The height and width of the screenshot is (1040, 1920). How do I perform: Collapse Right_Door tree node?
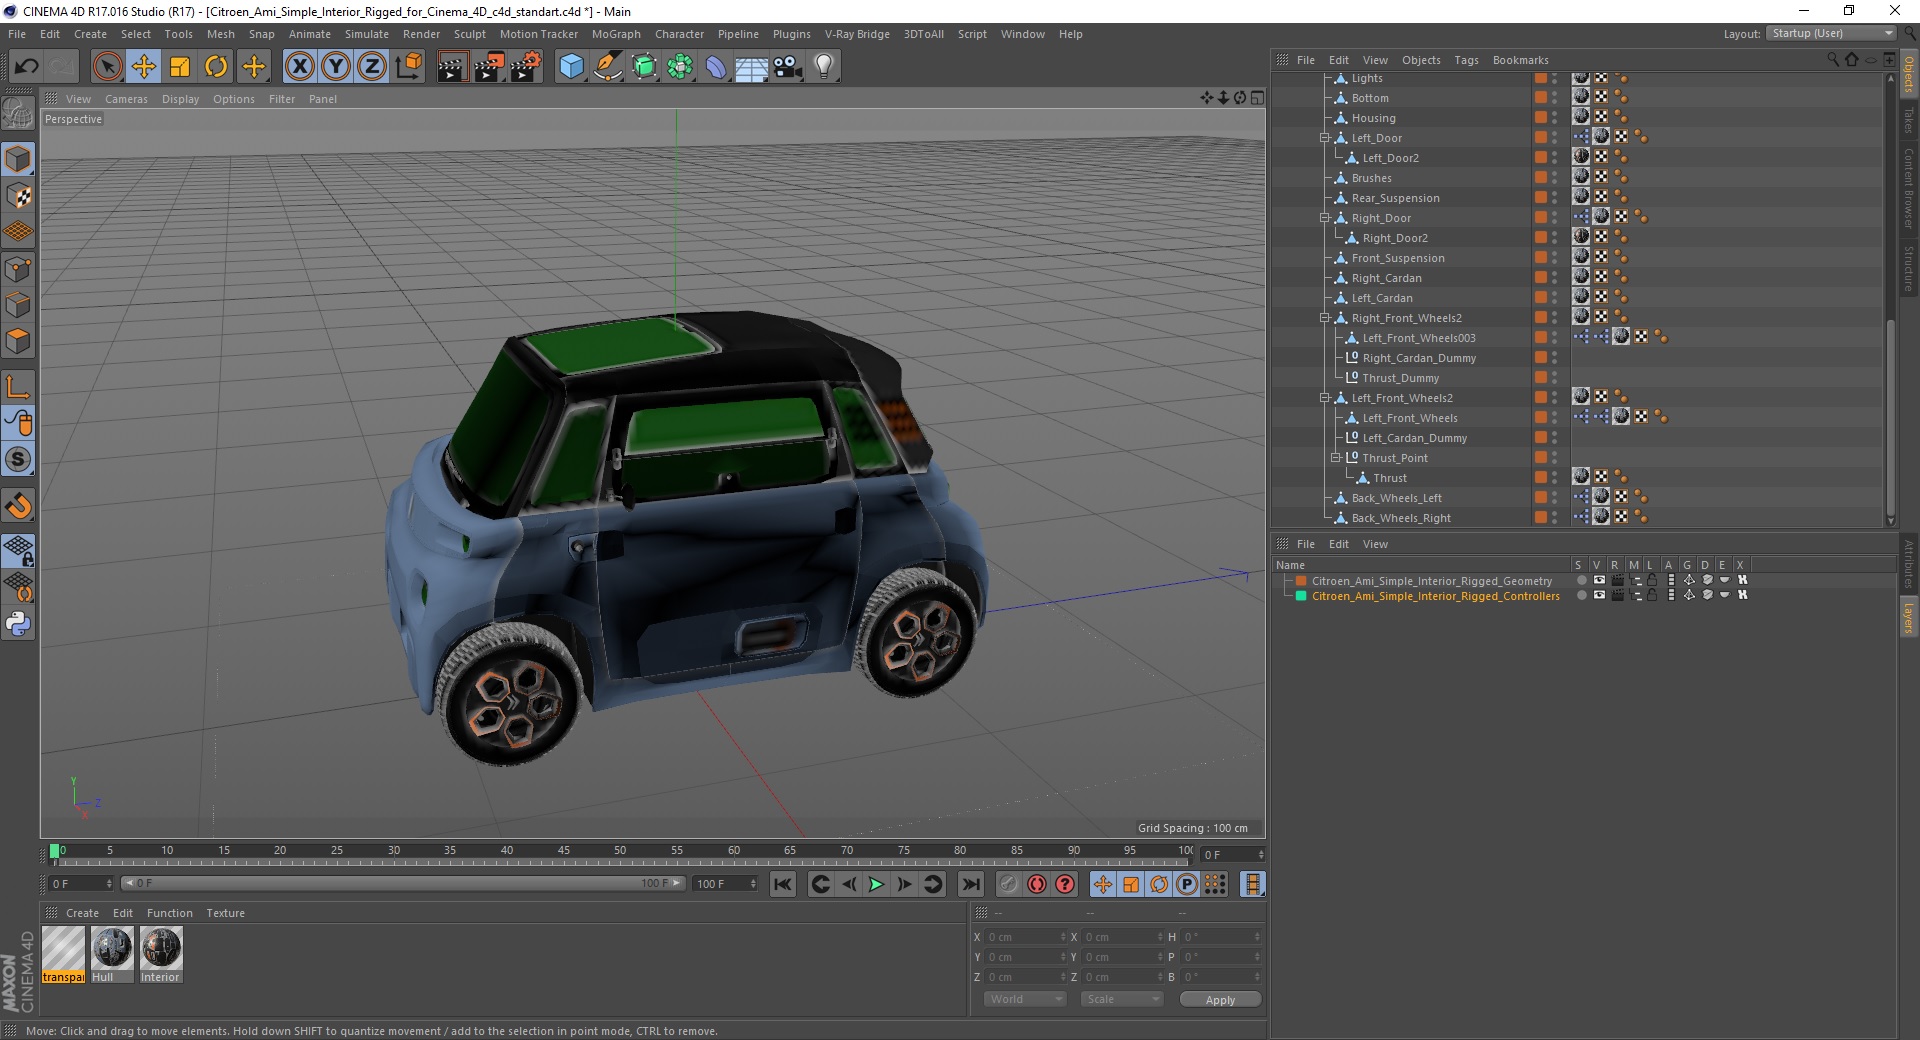[x=1324, y=218]
